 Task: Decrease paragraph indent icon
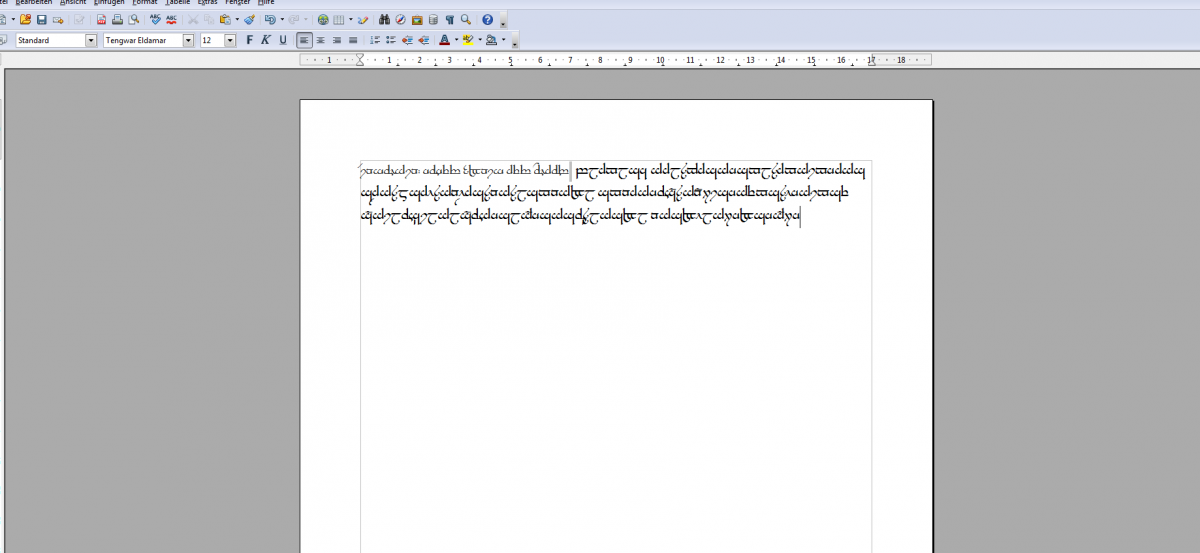pos(407,40)
